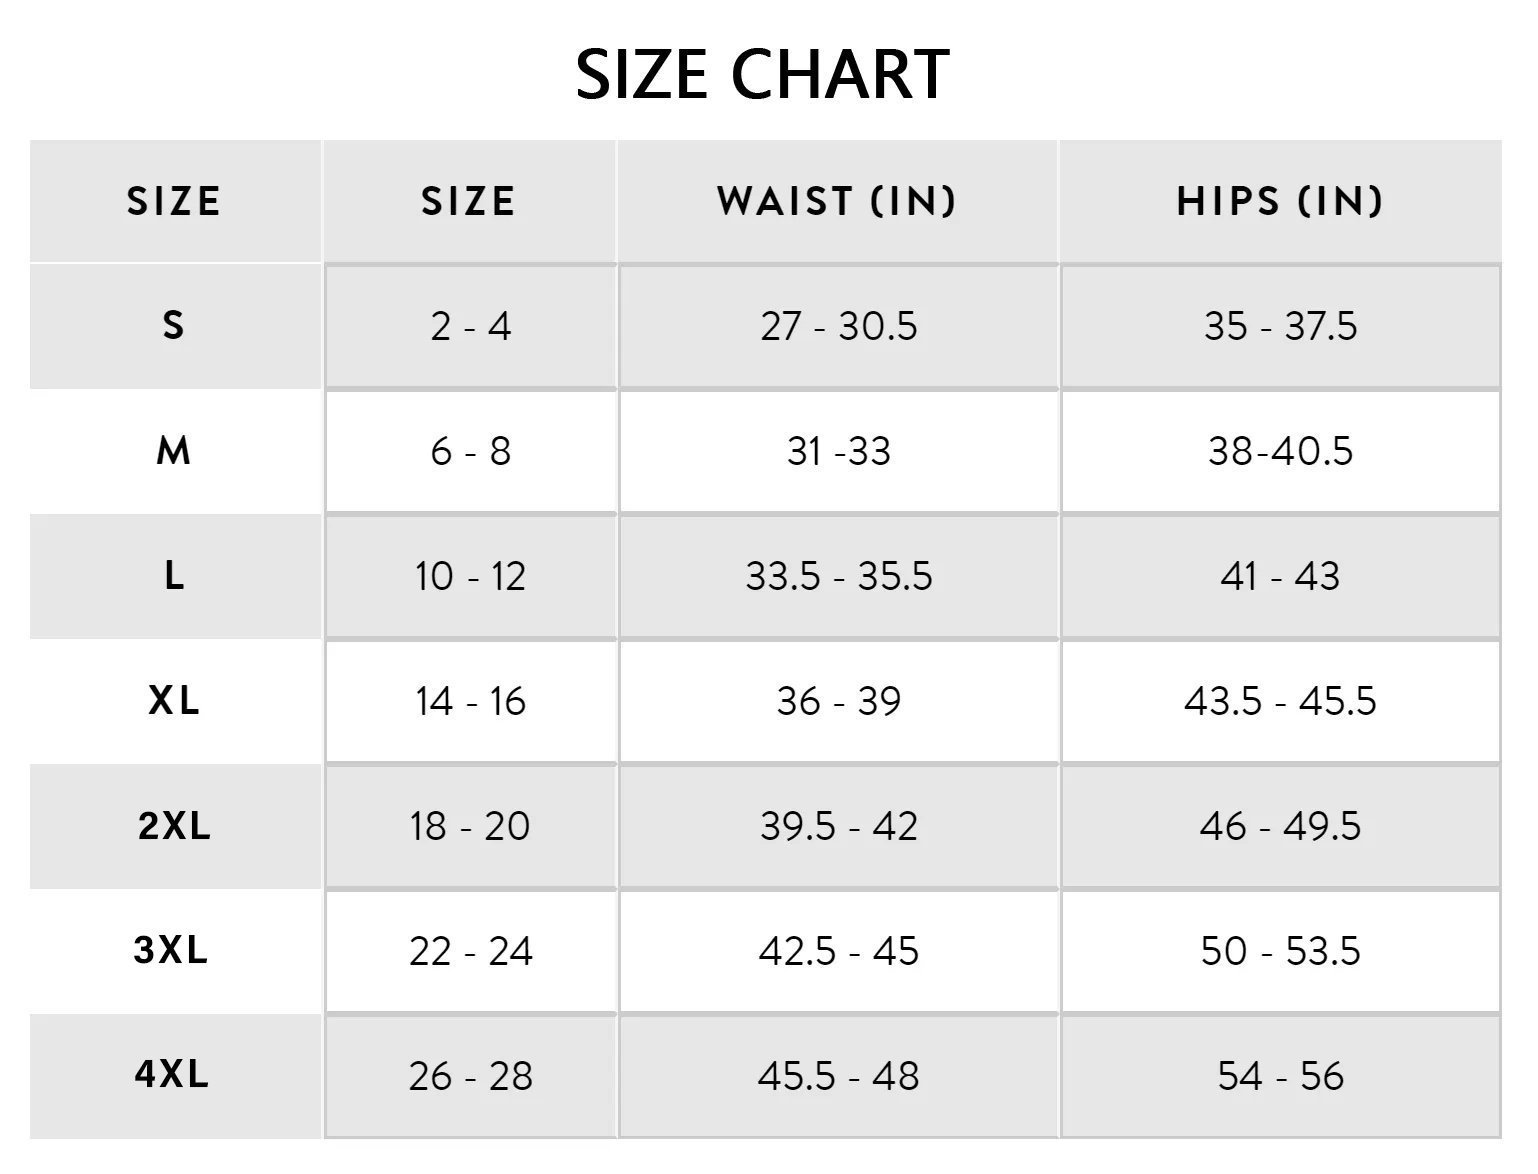Click hips value 54 - 56

[x=1280, y=1076]
